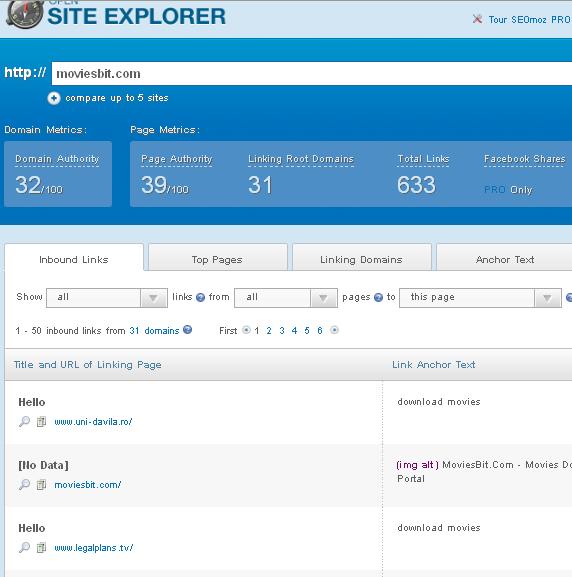This screenshot has width=572, height=577.
Task: Click magnifier icon for www.legalplans.tv row
Action: click(24, 548)
